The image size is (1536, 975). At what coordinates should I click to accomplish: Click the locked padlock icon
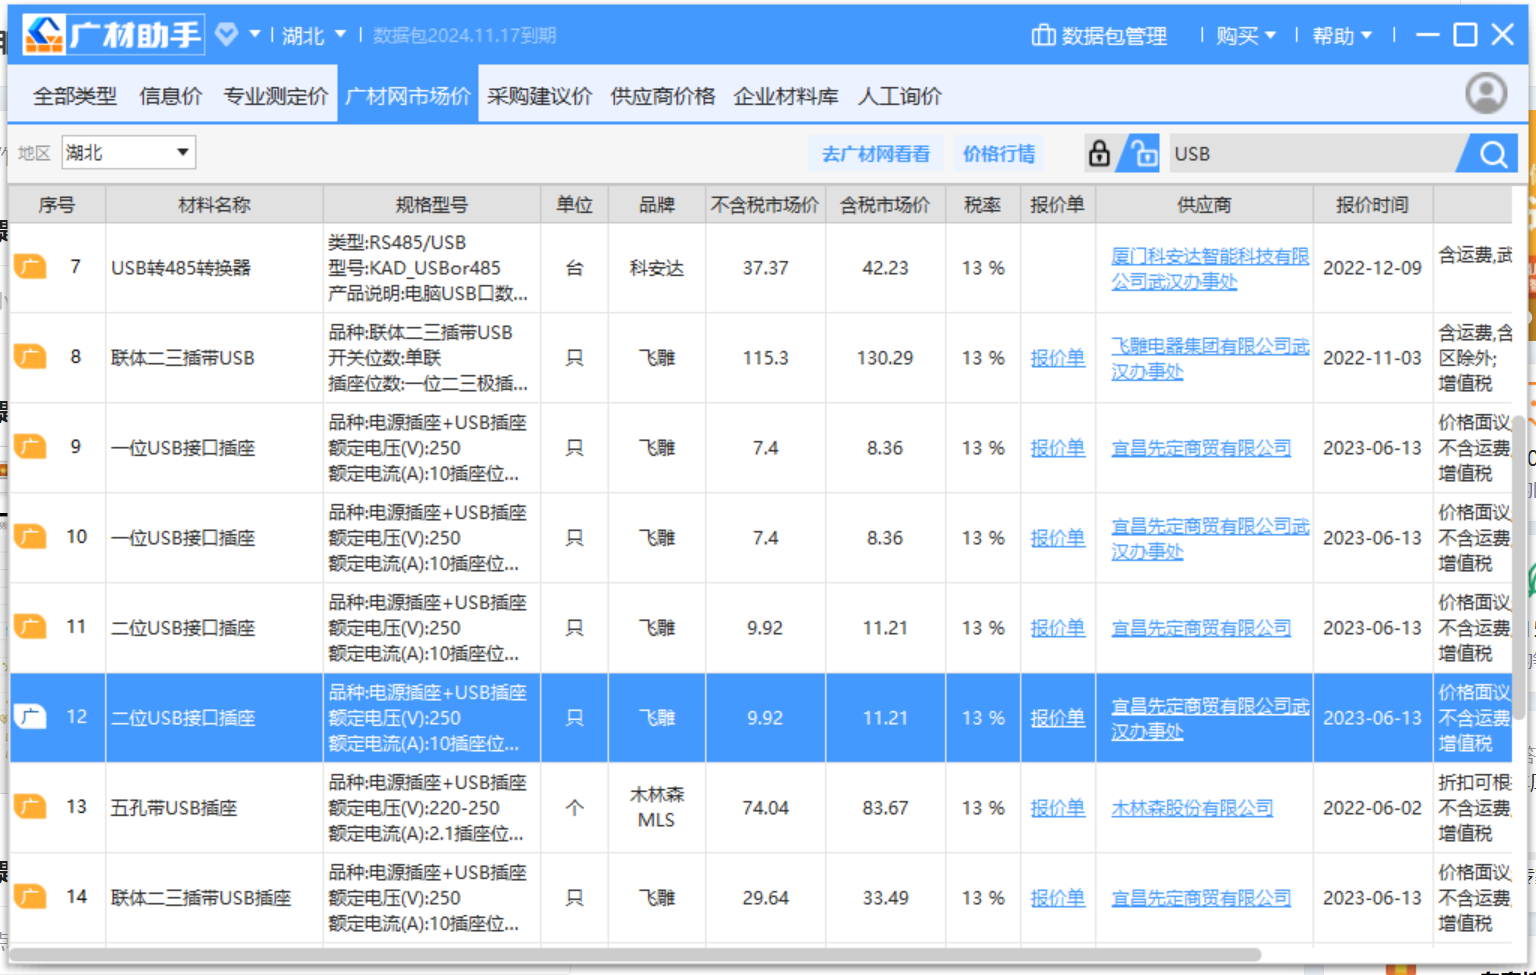[x=1099, y=153]
